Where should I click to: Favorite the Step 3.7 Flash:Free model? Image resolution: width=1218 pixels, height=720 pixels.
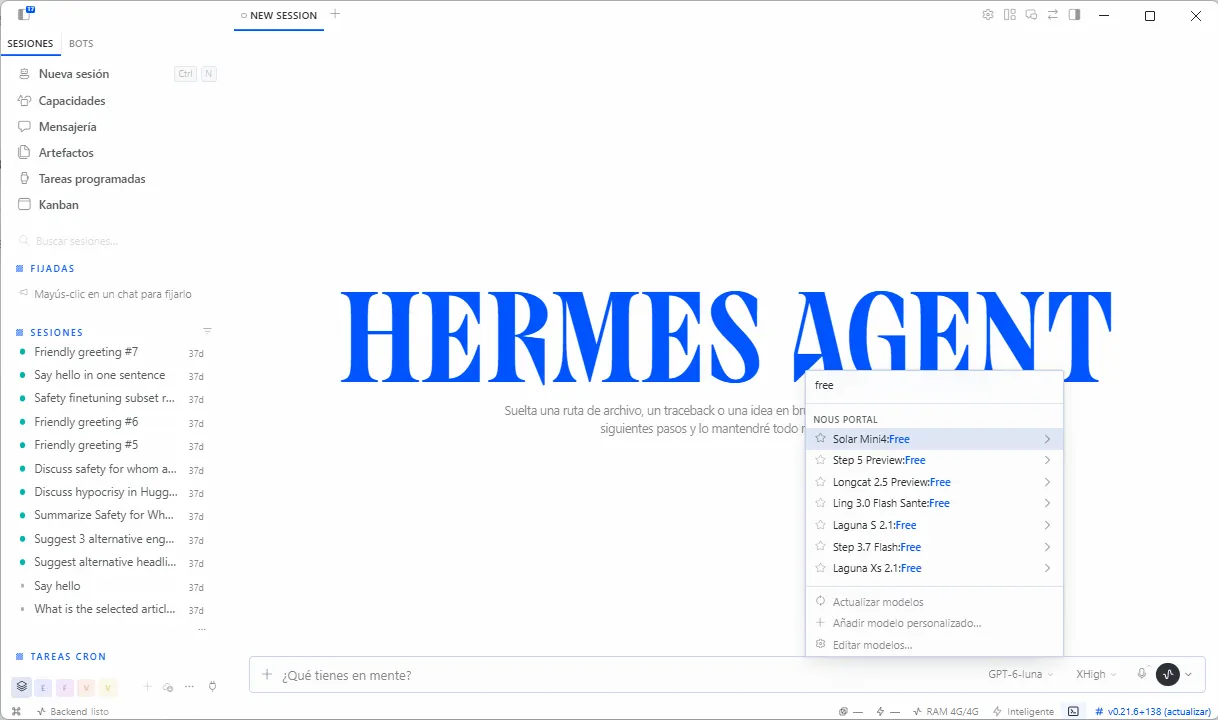click(x=821, y=547)
